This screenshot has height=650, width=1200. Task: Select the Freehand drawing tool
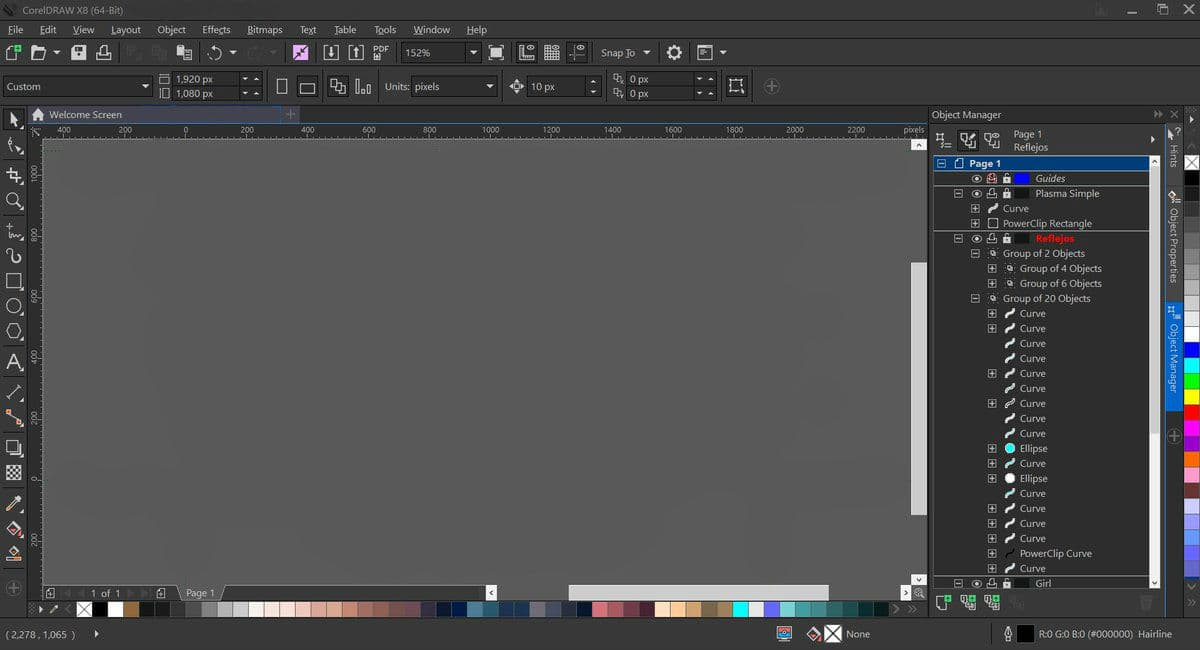point(14,230)
